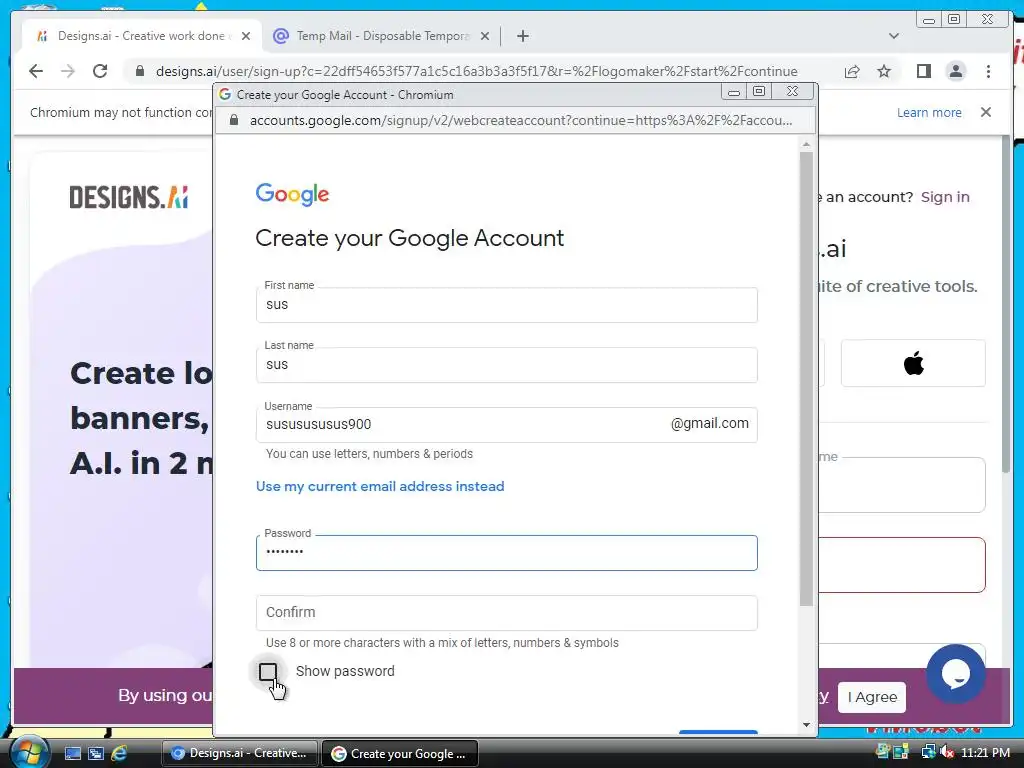Open the chat support bubble
Viewport: 1024px width, 768px height.
tap(955, 674)
